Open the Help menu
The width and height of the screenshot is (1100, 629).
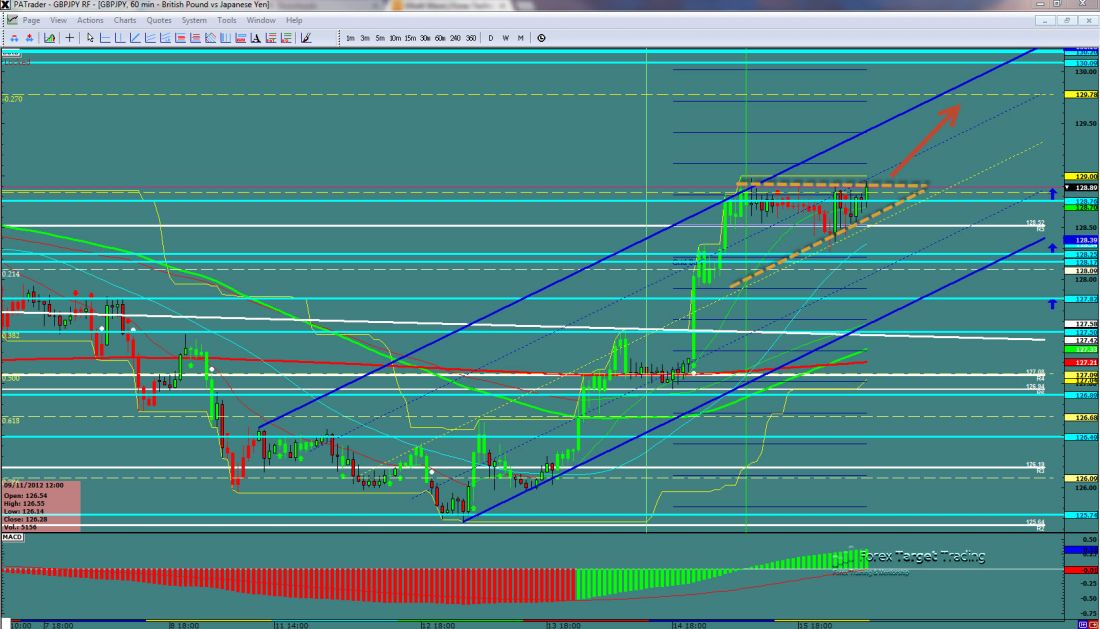pyautogui.click(x=294, y=20)
